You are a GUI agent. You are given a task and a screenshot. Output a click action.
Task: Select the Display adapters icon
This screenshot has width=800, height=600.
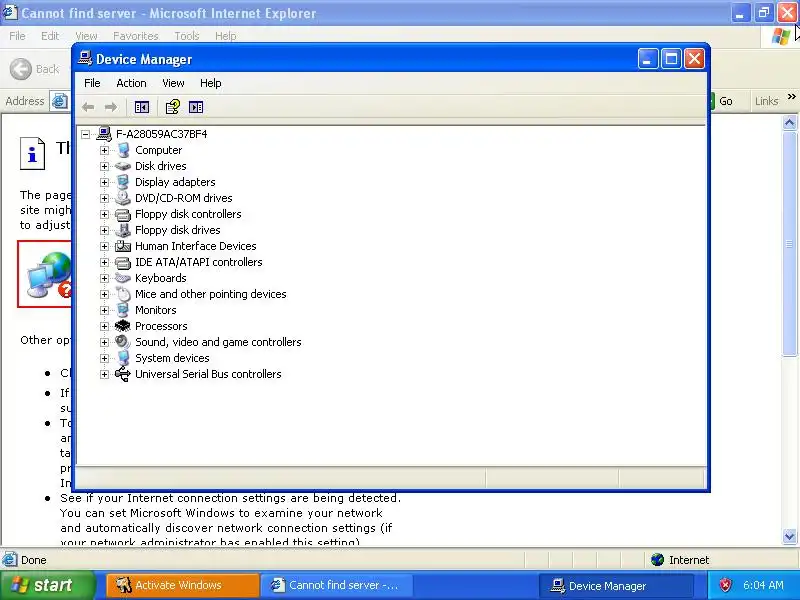coord(123,182)
